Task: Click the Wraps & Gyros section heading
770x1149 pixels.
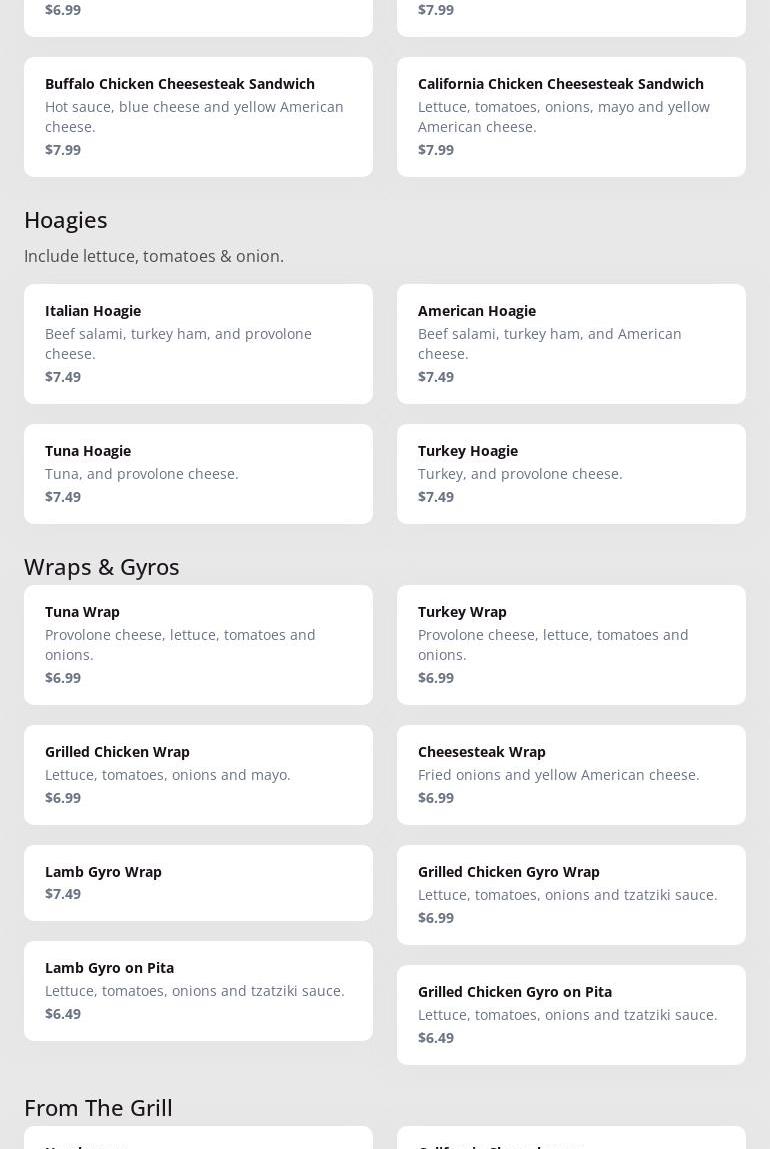Action: click(102, 567)
